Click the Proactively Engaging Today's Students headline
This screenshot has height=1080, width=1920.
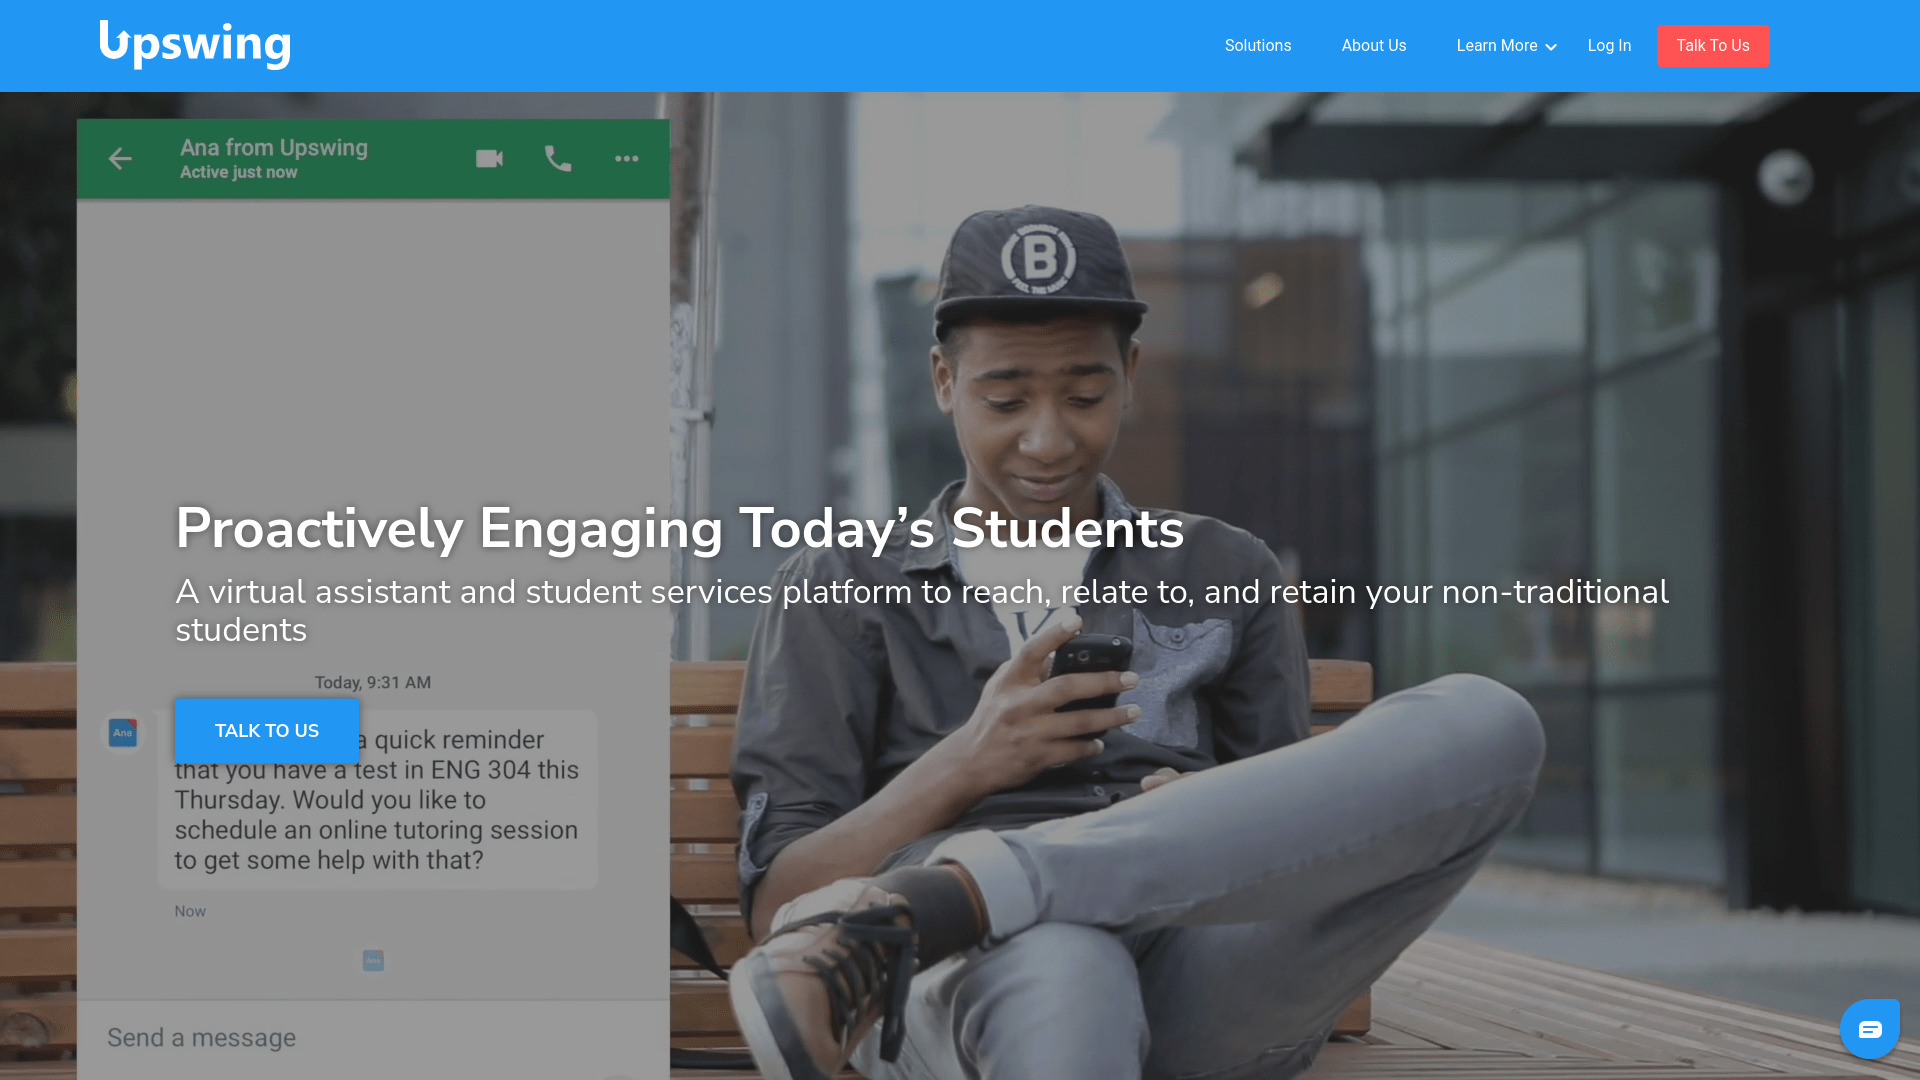[x=680, y=528]
